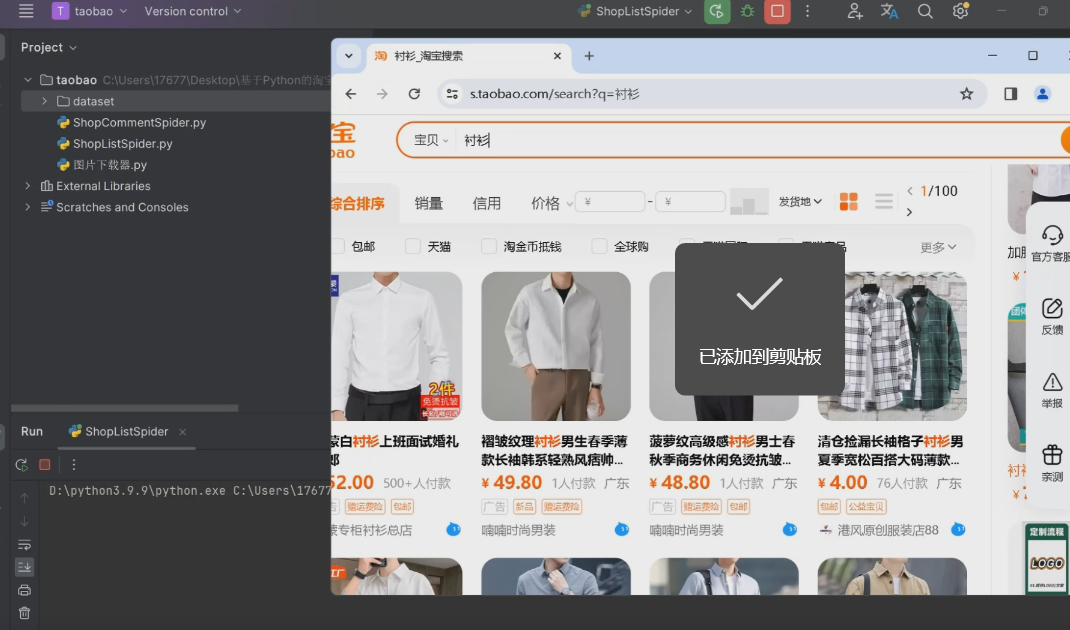
Task: Open the 港风原创服装店88 shop link
Action: [x=888, y=530]
